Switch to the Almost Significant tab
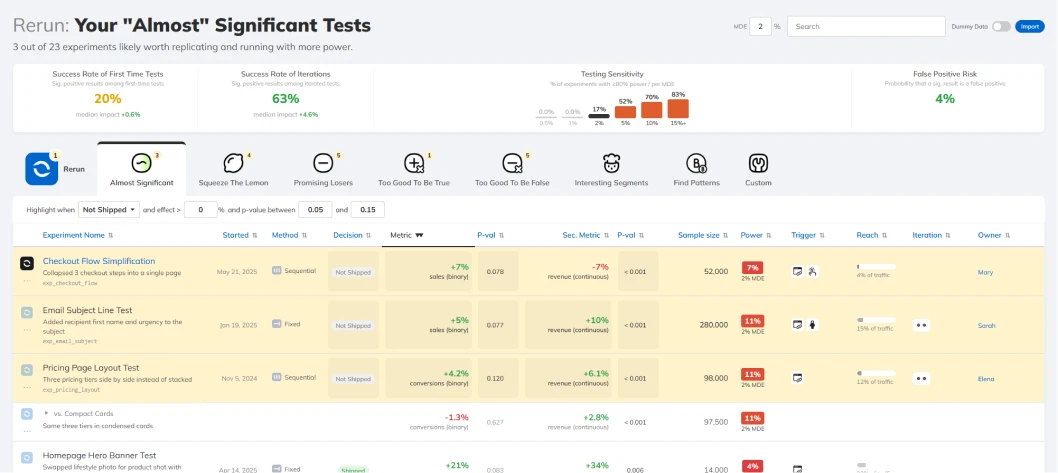This screenshot has width=1058, height=473. (142, 169)
